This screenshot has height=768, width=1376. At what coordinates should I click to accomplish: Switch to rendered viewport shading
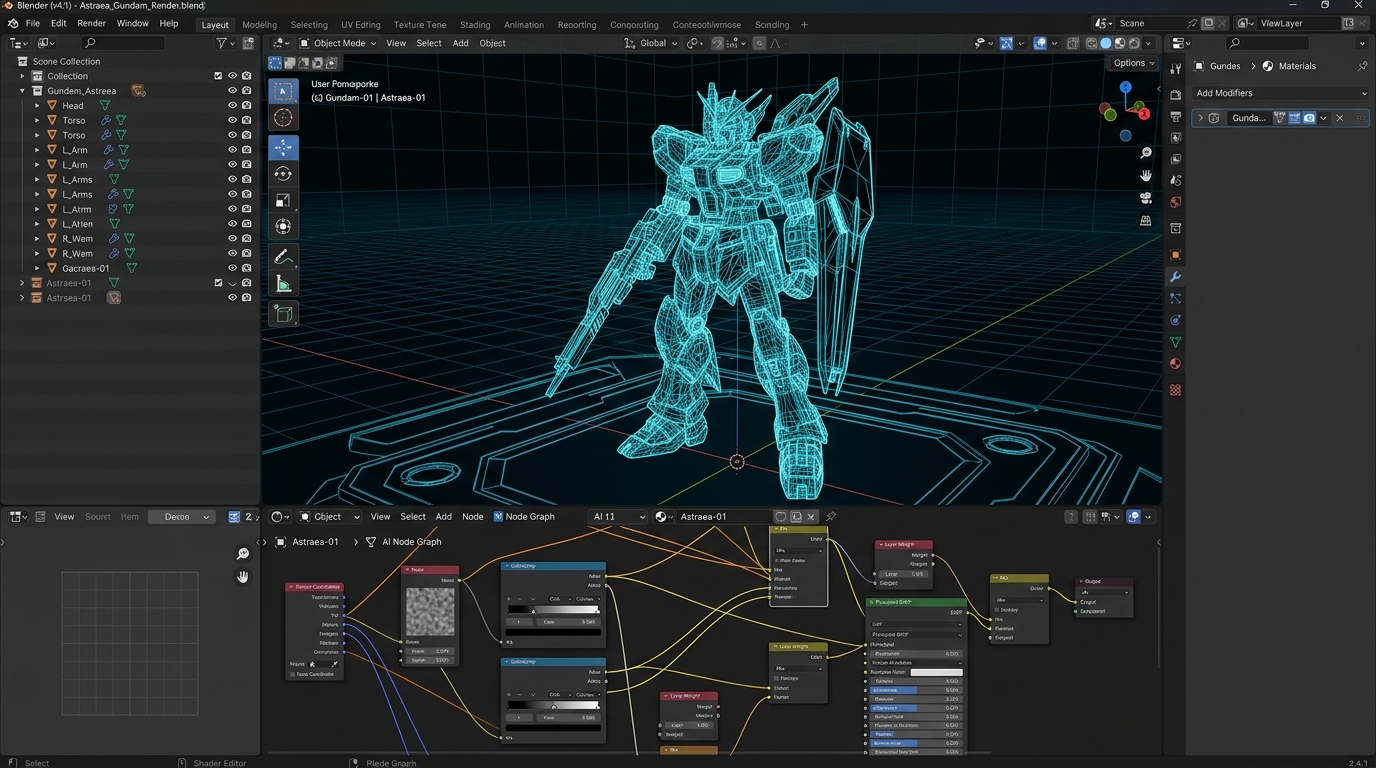[1134, 43]
